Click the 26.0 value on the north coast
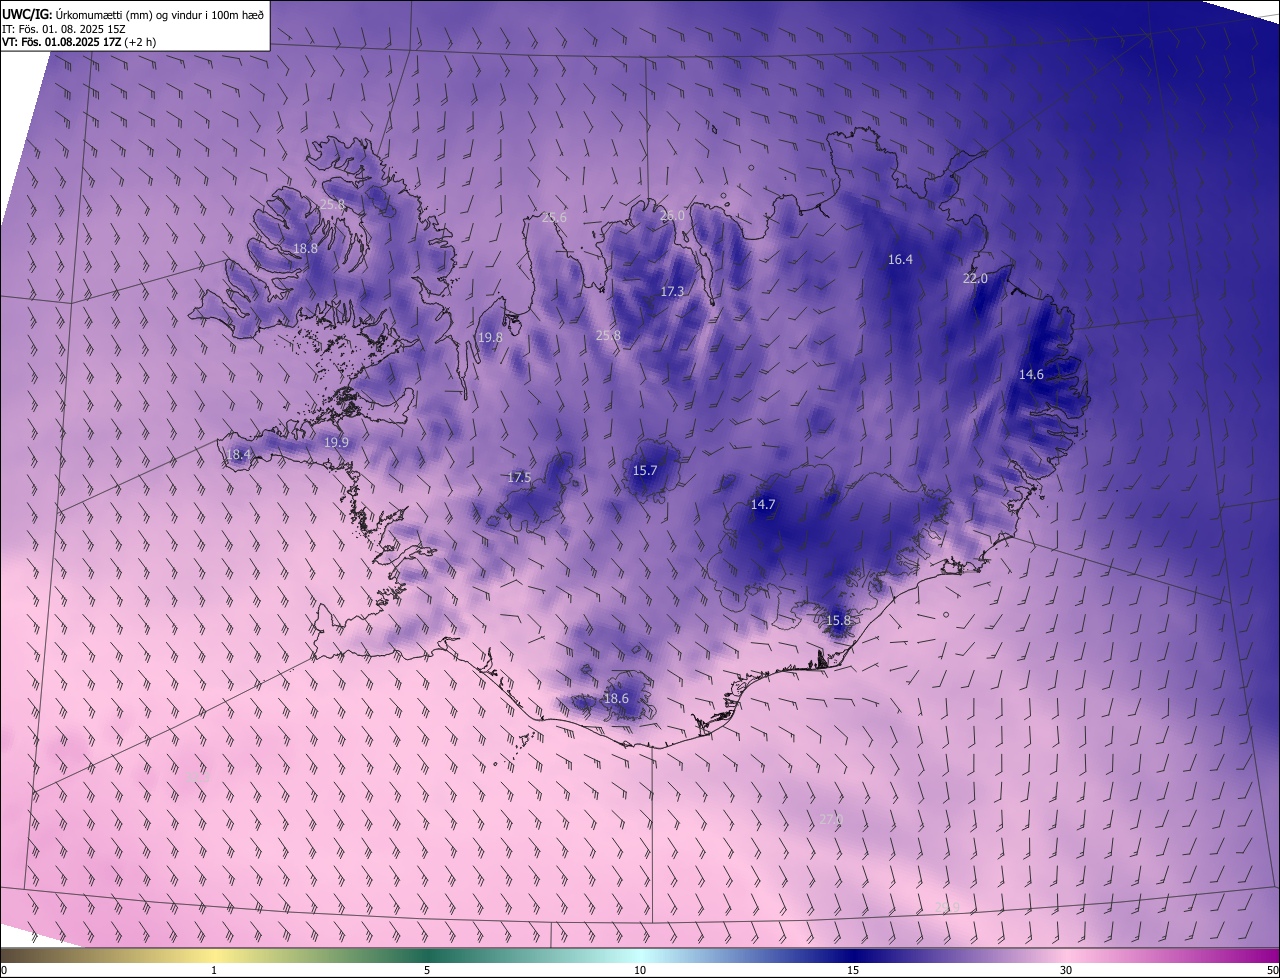 point(672,215)
